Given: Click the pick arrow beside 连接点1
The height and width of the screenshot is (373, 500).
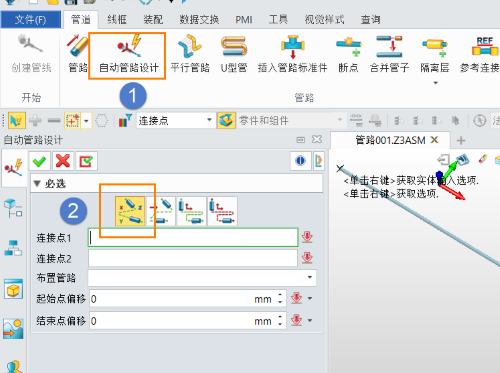Looking at the screenshot, I should point(307,237).
